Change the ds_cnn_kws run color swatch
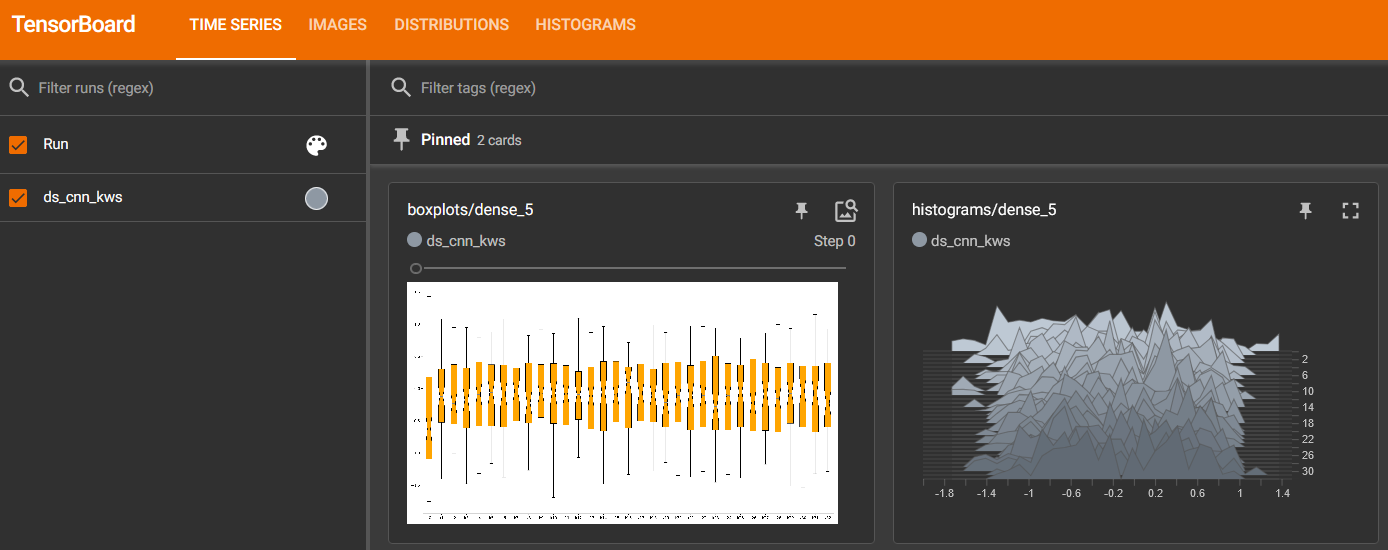This screenshot has width=1388, height=550. pos(316,199)
